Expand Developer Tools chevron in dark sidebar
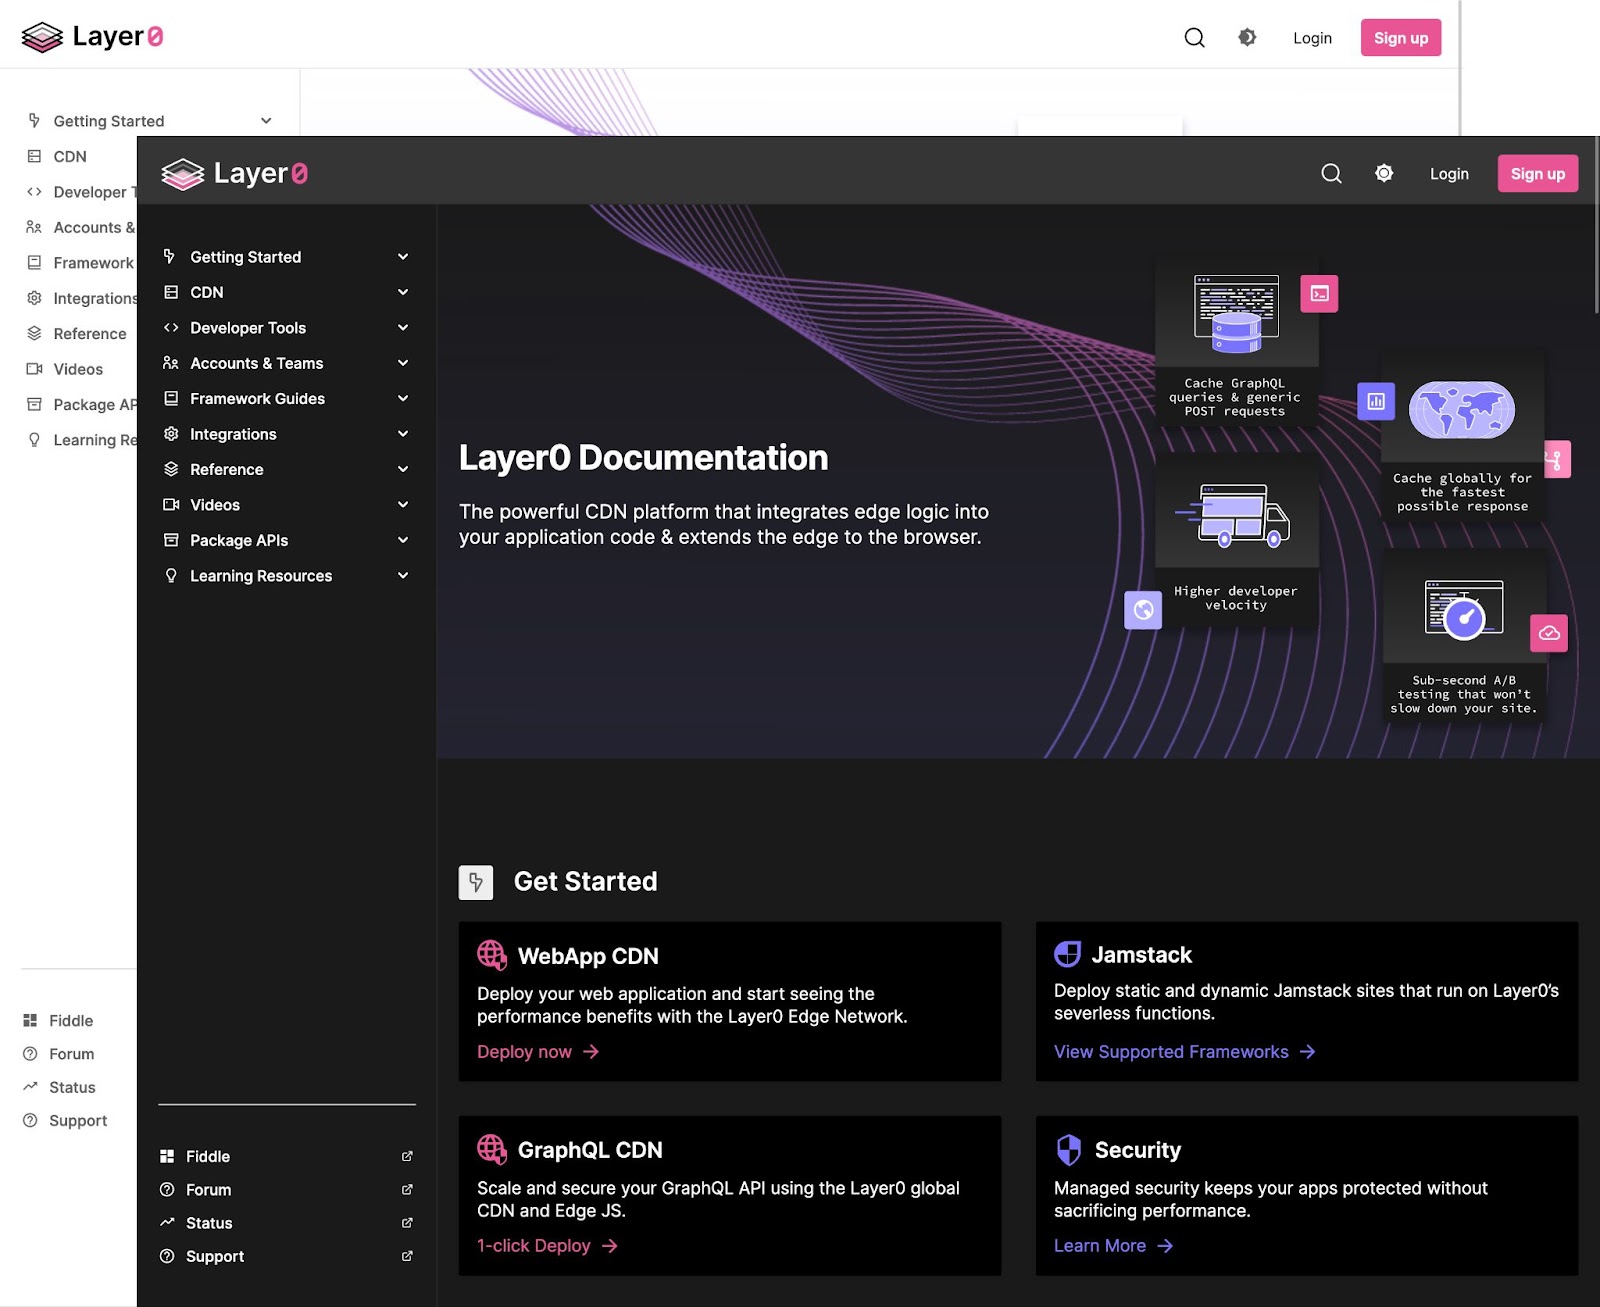The image size is (1600, 1307). (403, 328)
